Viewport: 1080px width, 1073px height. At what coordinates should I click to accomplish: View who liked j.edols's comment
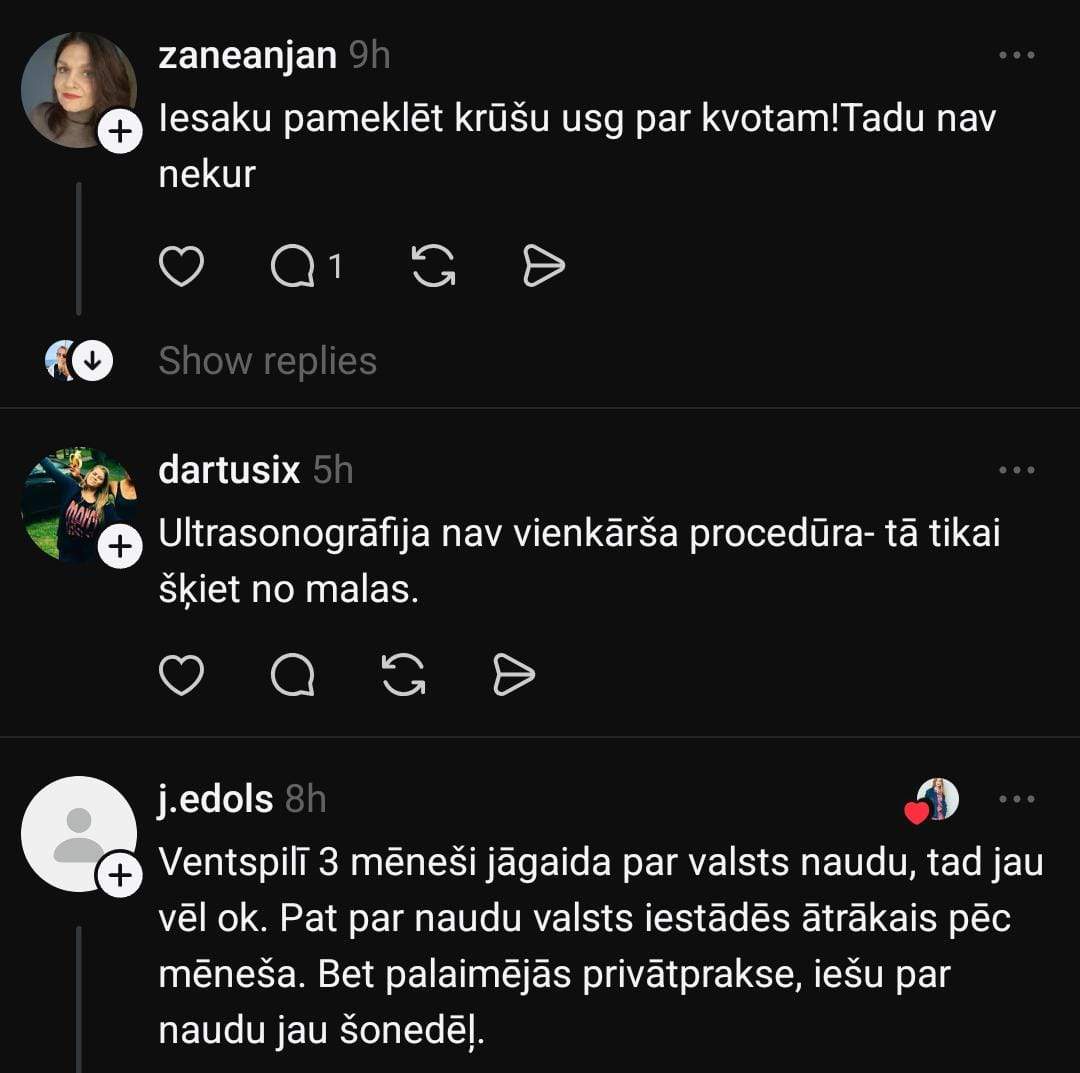coord(934,801)
